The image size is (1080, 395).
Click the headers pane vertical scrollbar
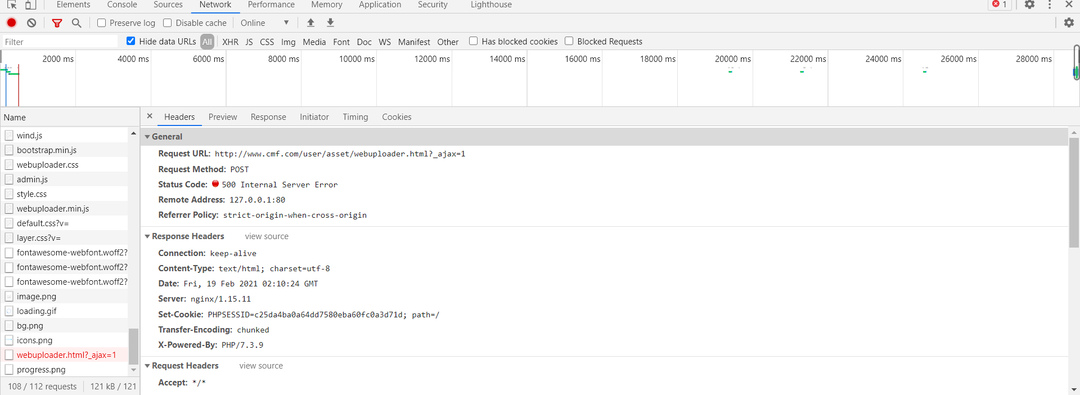(1074, 192)
